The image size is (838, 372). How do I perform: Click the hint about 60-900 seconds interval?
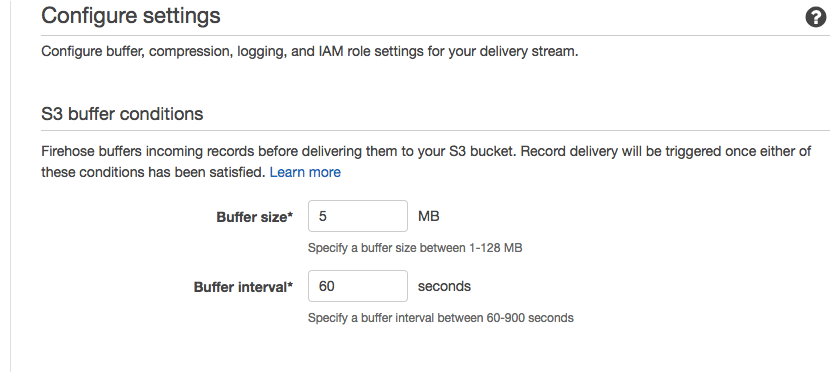coord(440,318)
